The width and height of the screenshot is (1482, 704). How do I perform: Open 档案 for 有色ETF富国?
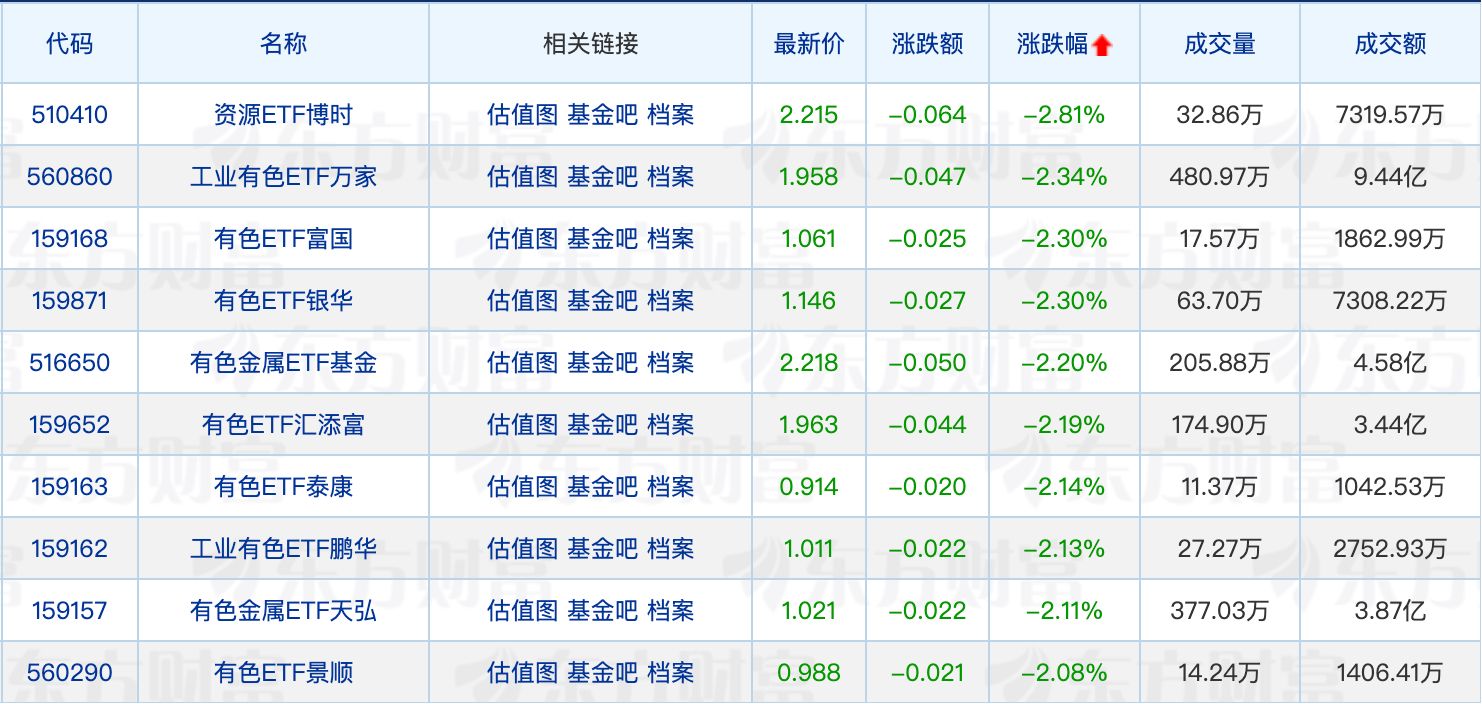tap(670, 239)
